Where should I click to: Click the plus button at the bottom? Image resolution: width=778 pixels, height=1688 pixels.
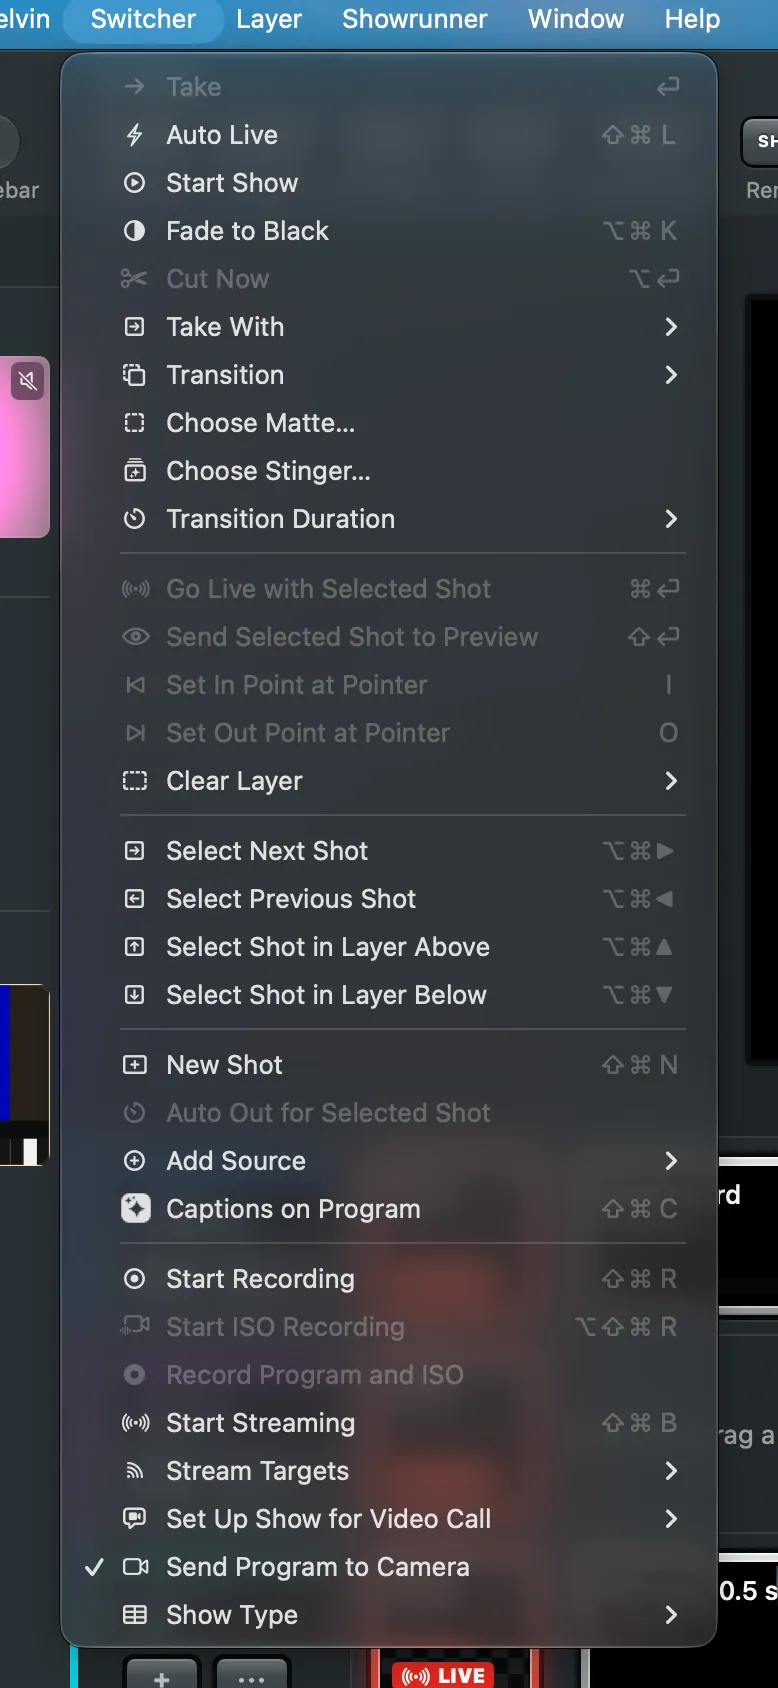pos(162,1675)
